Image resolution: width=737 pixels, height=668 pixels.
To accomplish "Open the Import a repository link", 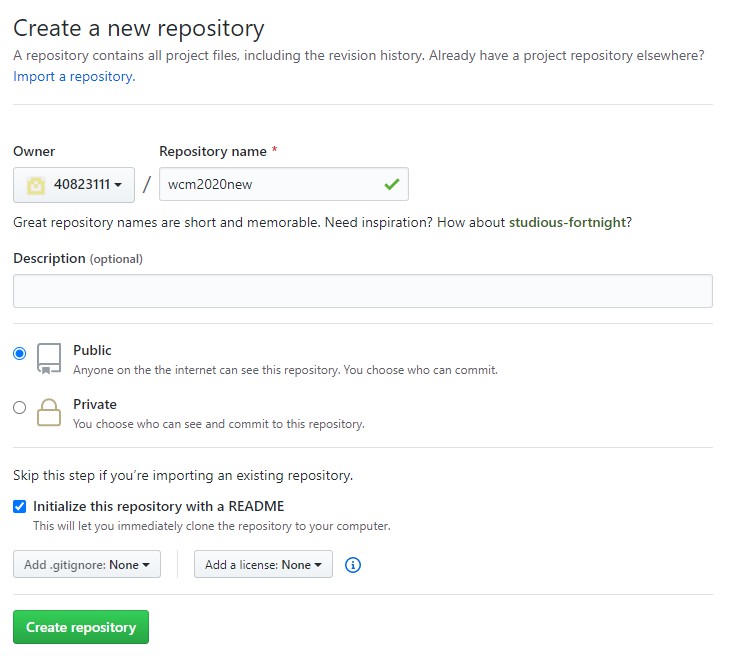I will (x=74, y=76).
